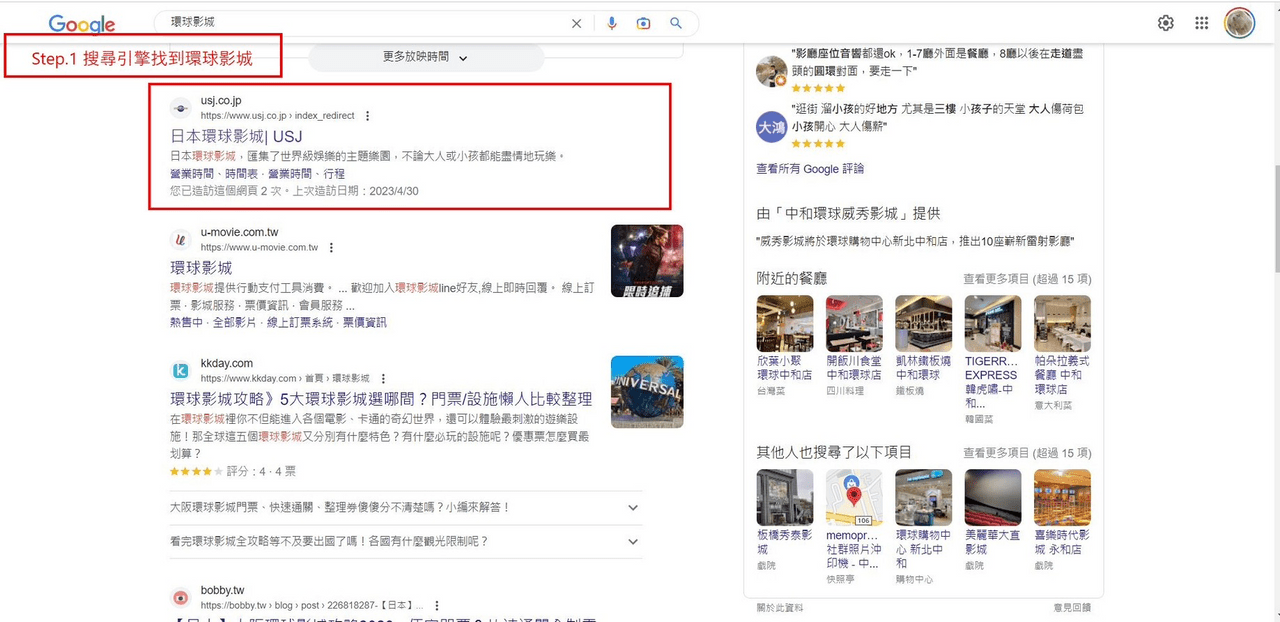Open the 帕朵拉義式餐廳 restaurant card
This screenshot has height=622, width=1280.
1062,352
